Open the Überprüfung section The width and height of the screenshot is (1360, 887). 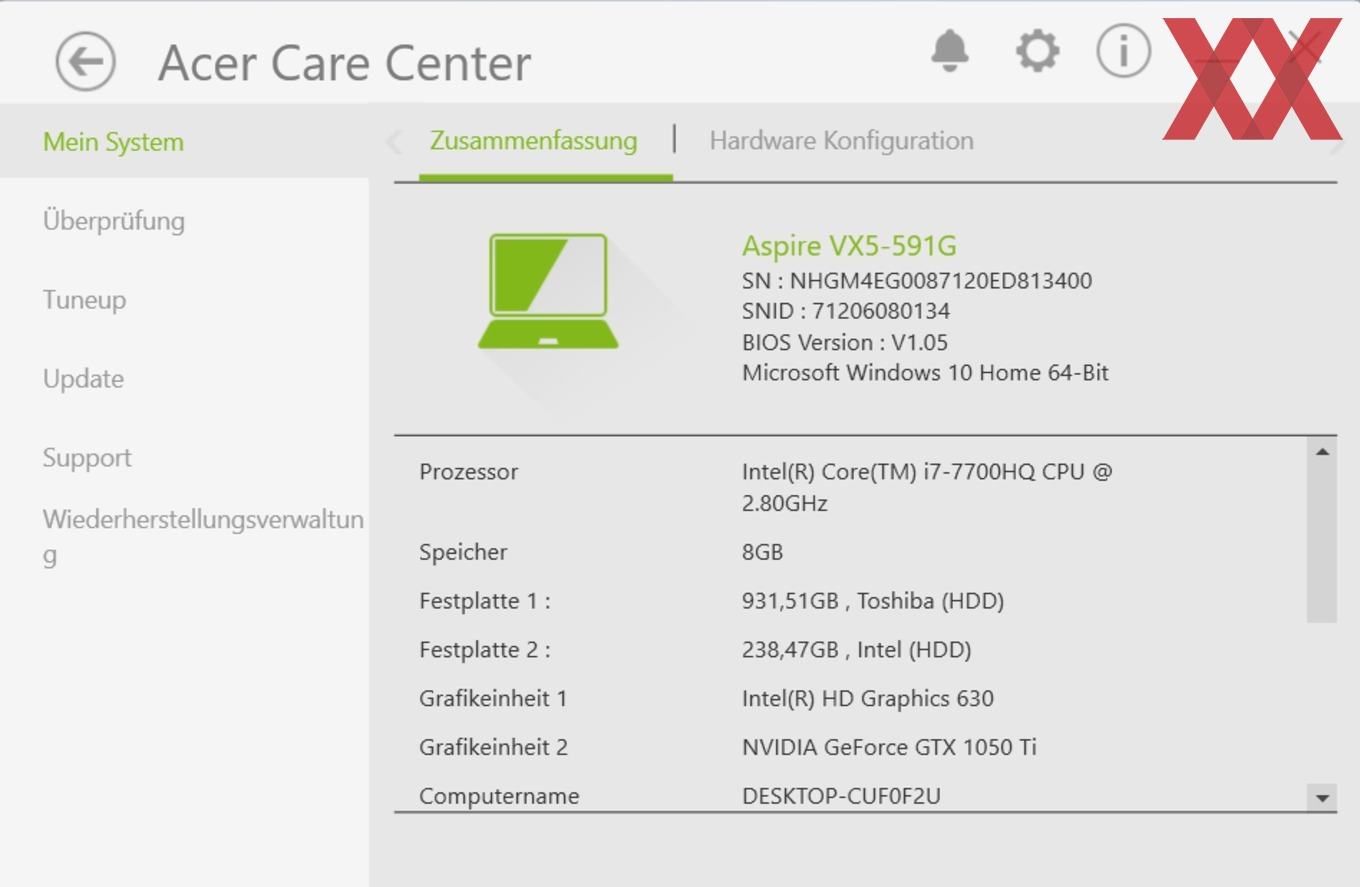tap(114, 221)
